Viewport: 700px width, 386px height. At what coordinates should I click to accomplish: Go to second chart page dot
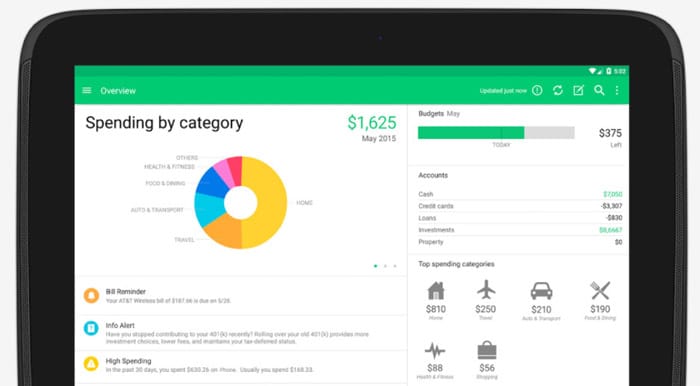[x=385, y=266]
